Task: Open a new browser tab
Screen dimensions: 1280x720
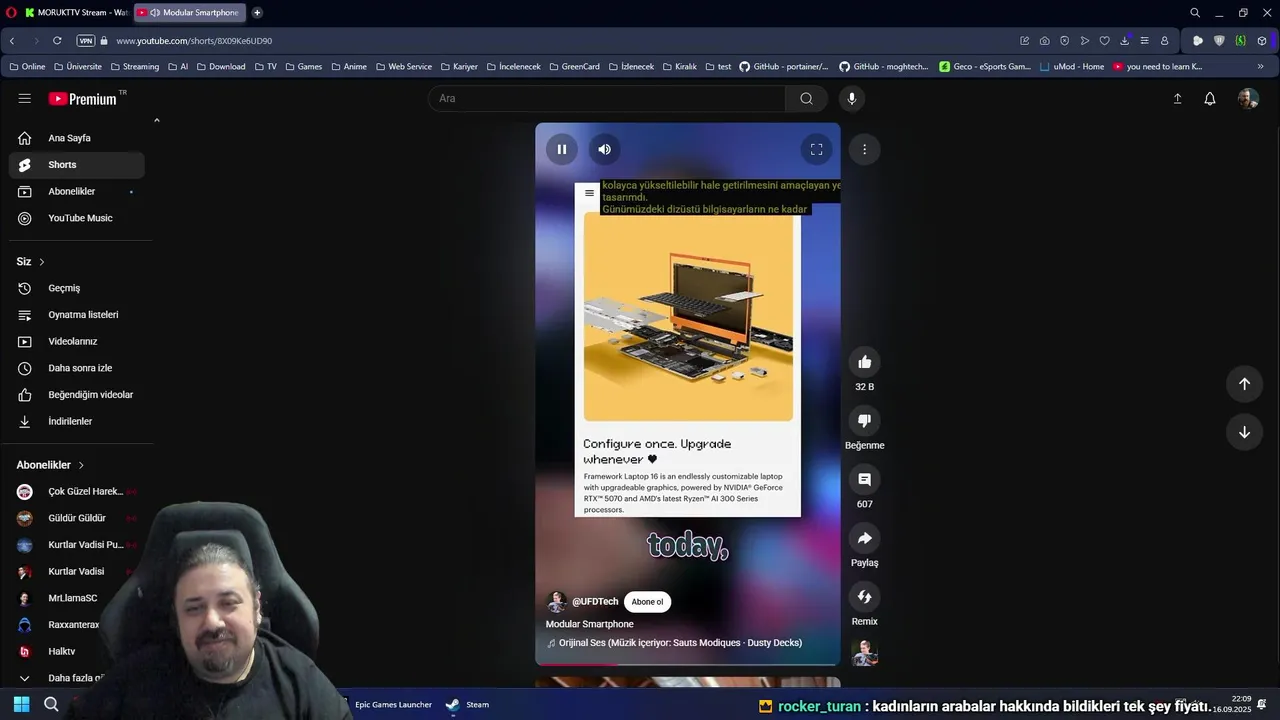Action: [257, 13]
